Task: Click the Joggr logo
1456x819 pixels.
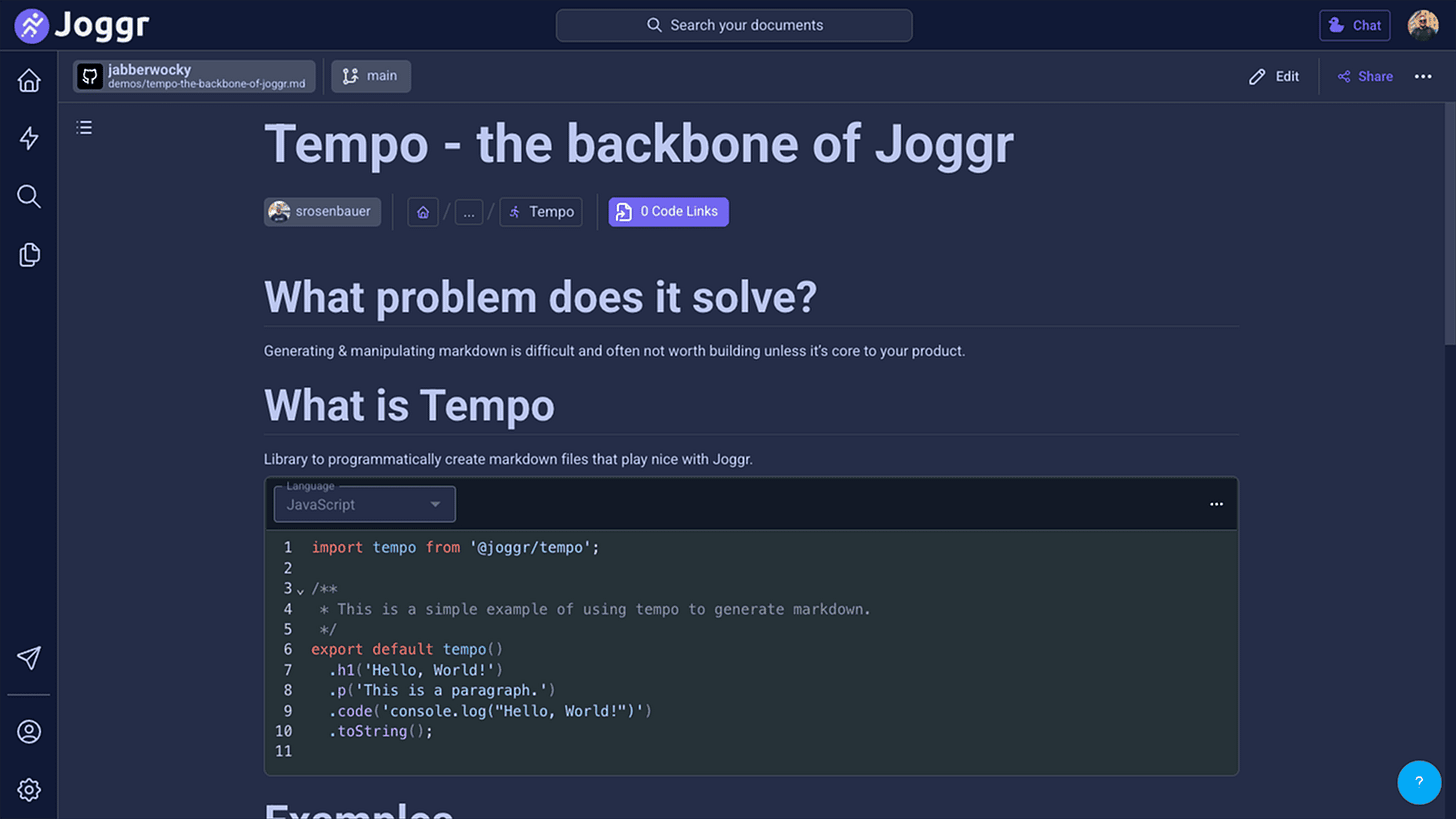Action: (x=82, y=25)
